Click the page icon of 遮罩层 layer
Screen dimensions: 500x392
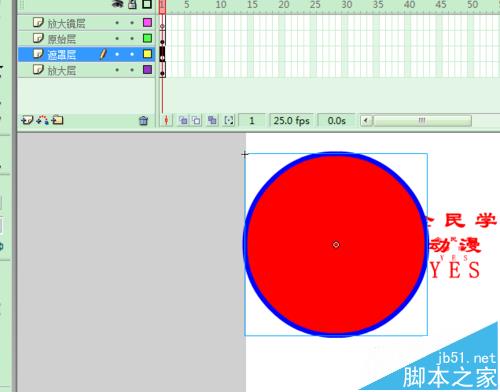[x=38, y=54]
